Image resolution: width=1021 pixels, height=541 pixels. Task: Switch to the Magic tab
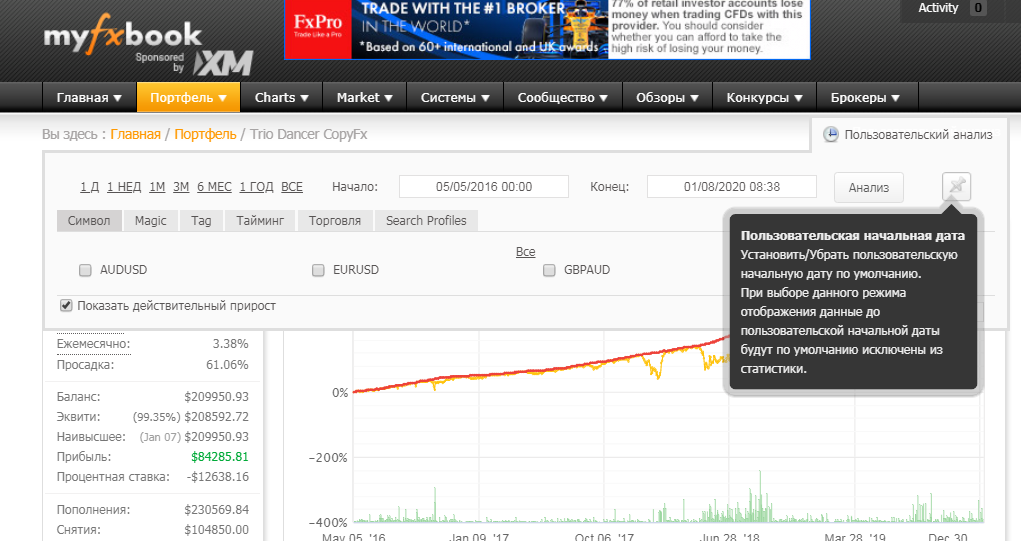[150, 221]
